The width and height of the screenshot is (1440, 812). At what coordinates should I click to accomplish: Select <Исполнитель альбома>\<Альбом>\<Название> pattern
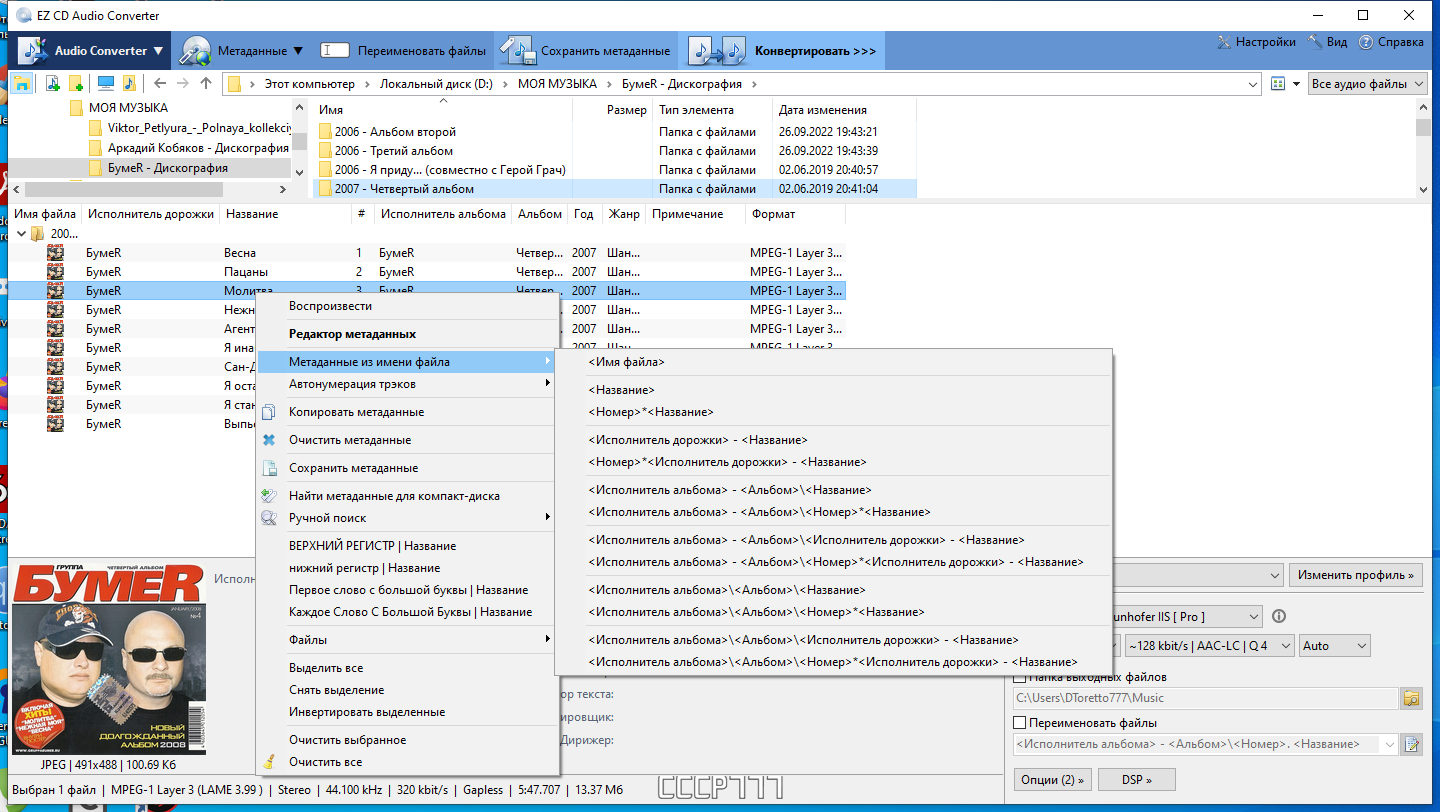[x=833, y=590]
